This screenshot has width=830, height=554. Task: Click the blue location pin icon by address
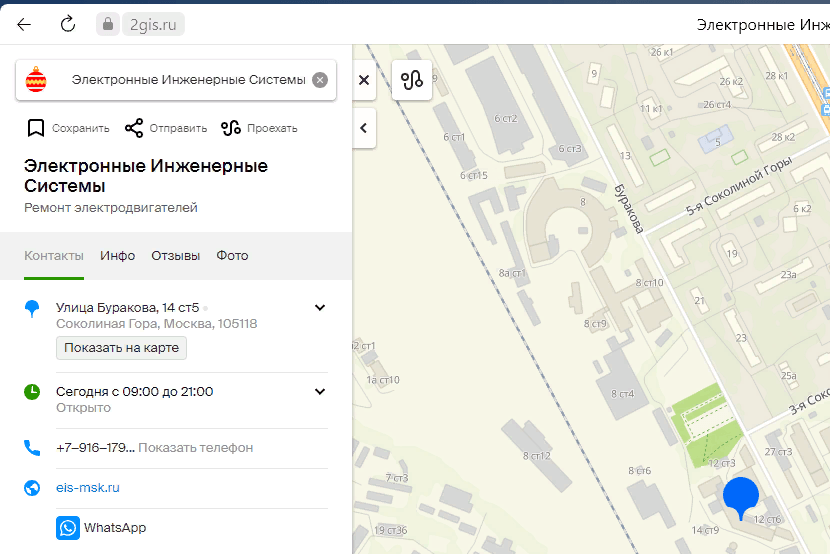pos(32,308)
